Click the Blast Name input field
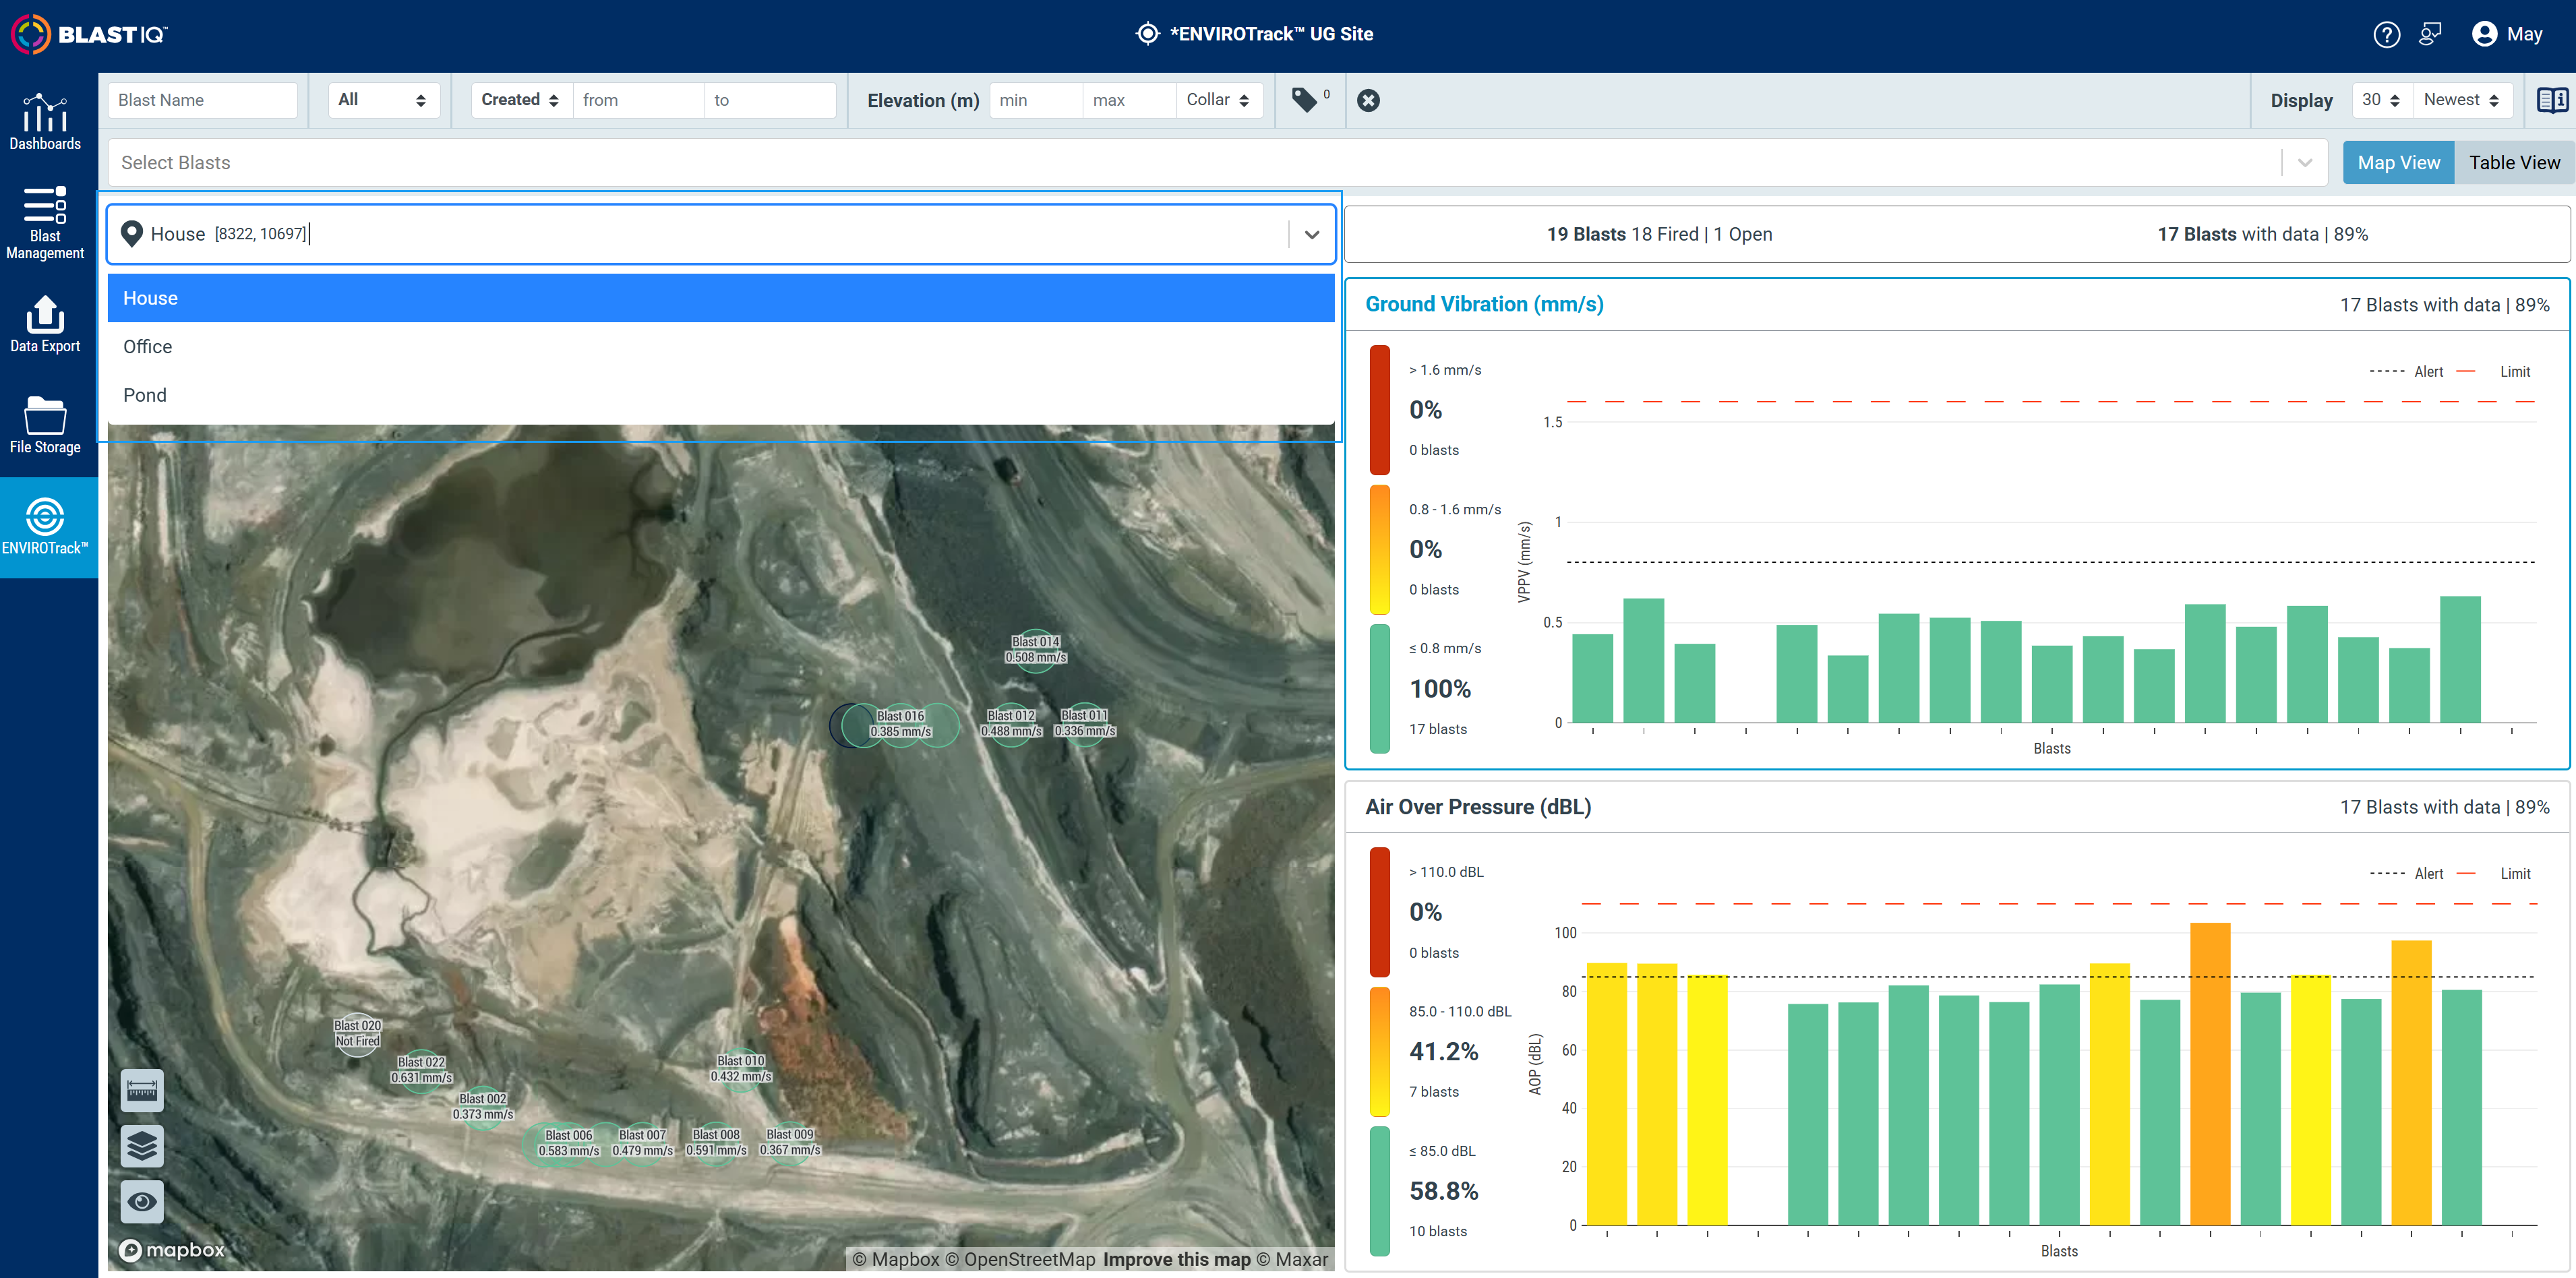2576x1278 pixels. tap(203, 99)
